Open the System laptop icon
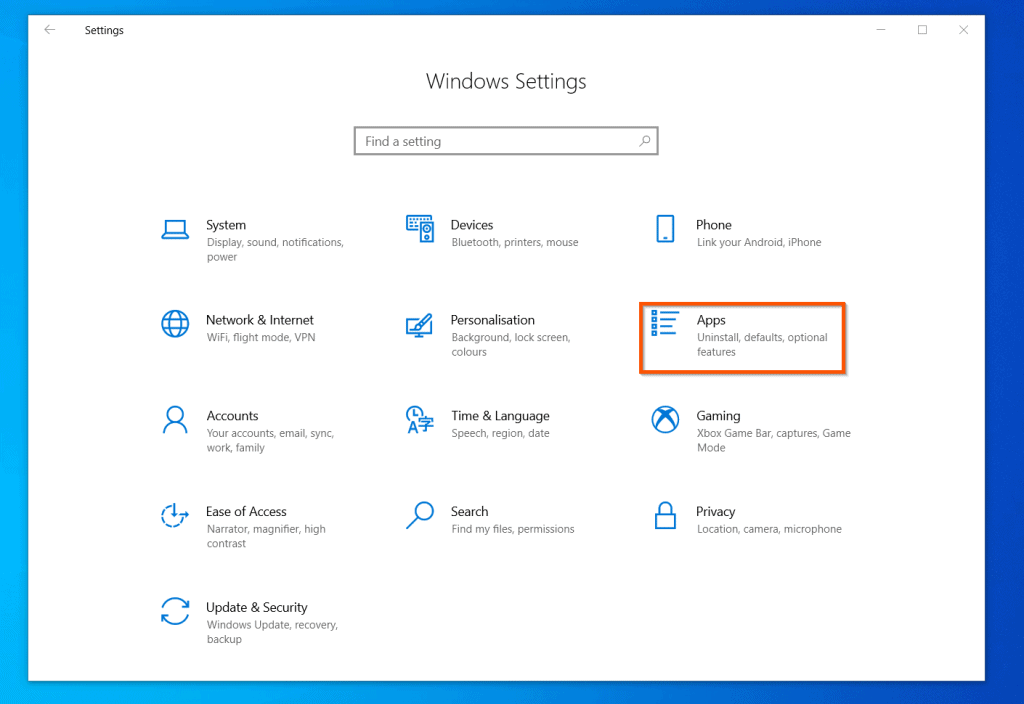This screenshot has width=1024, height=704. point(175,229)
